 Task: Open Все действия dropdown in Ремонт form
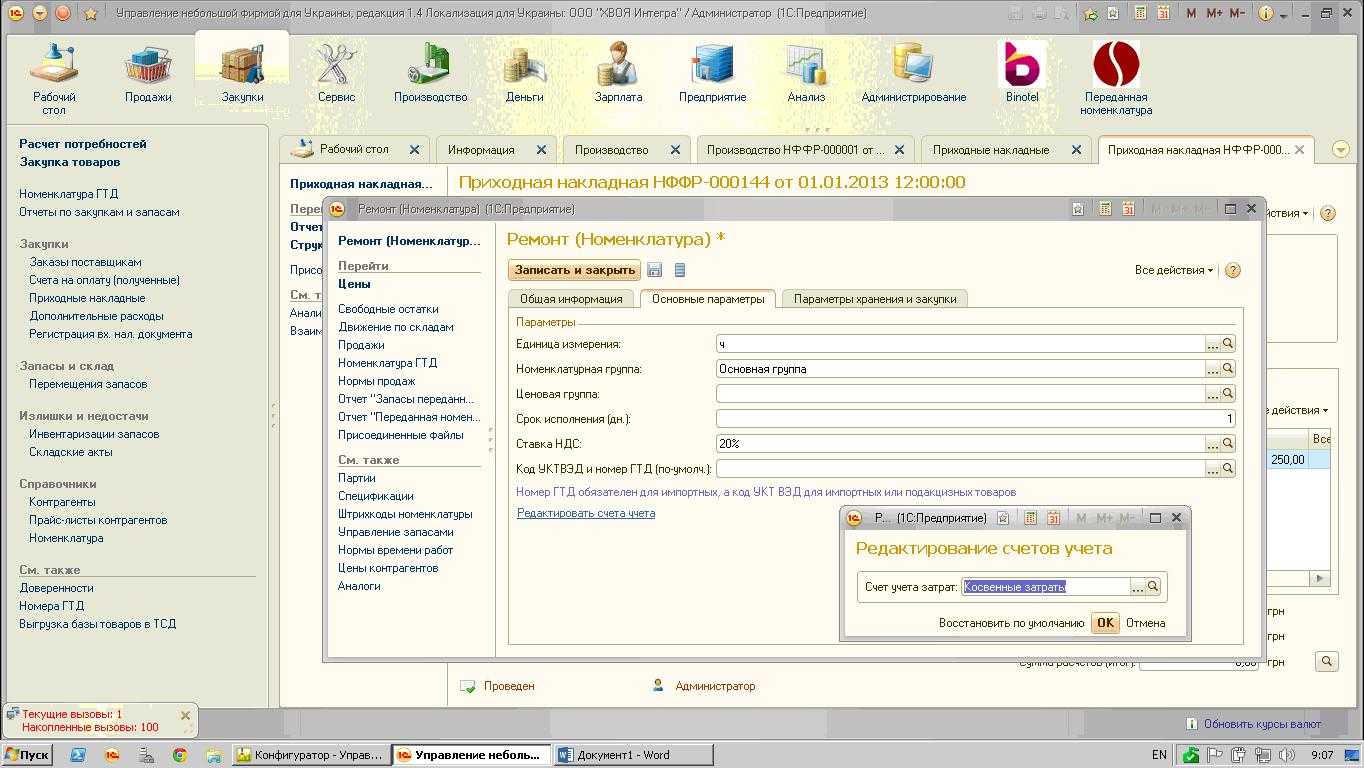coord(1174,270)
